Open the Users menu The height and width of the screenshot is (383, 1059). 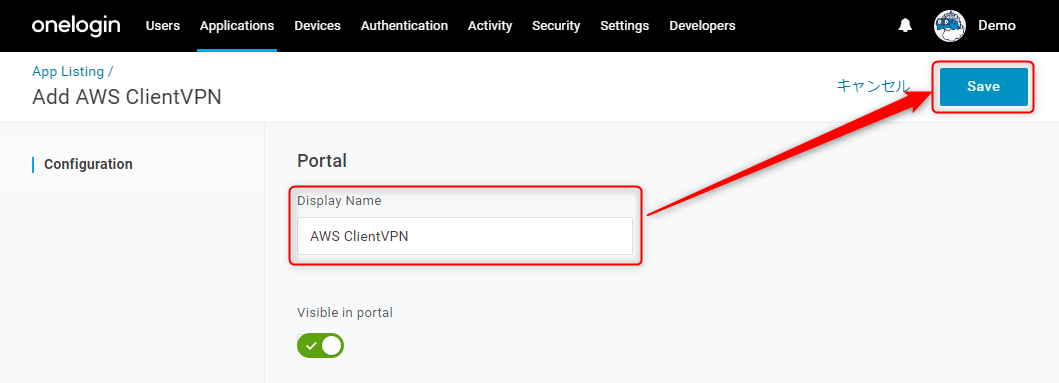coord(163,26)
